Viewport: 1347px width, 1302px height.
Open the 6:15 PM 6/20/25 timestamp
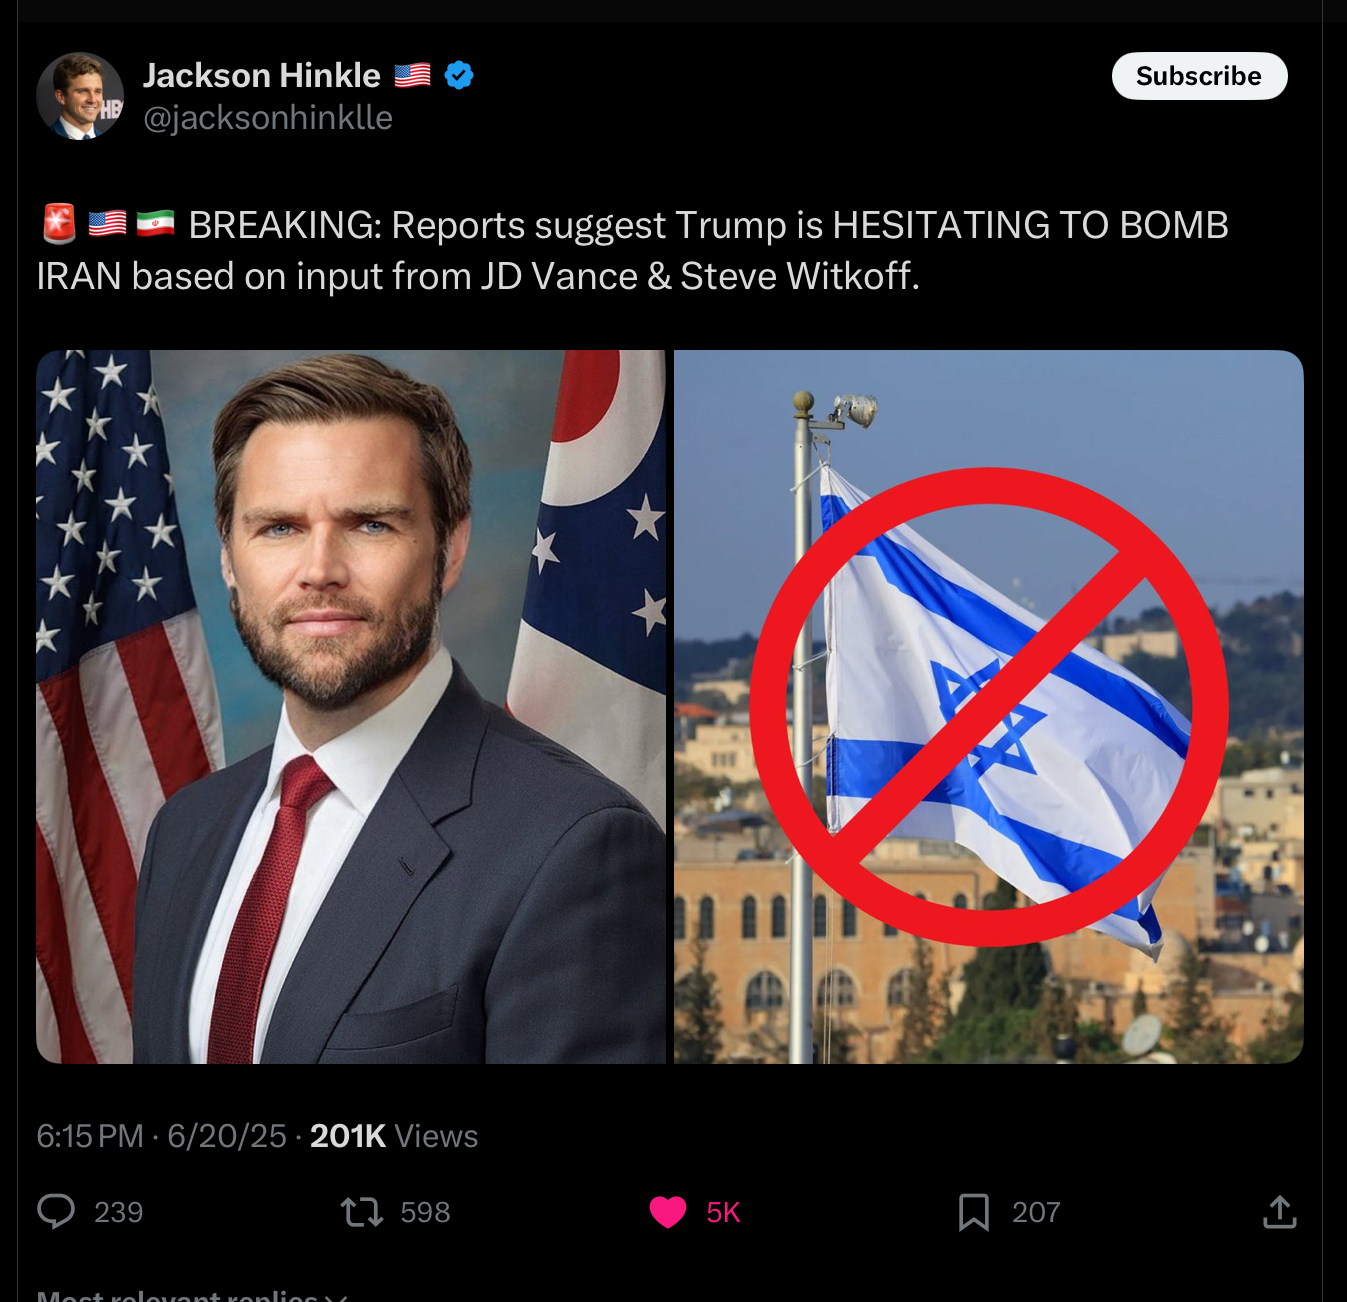[x=161, y=1136]
